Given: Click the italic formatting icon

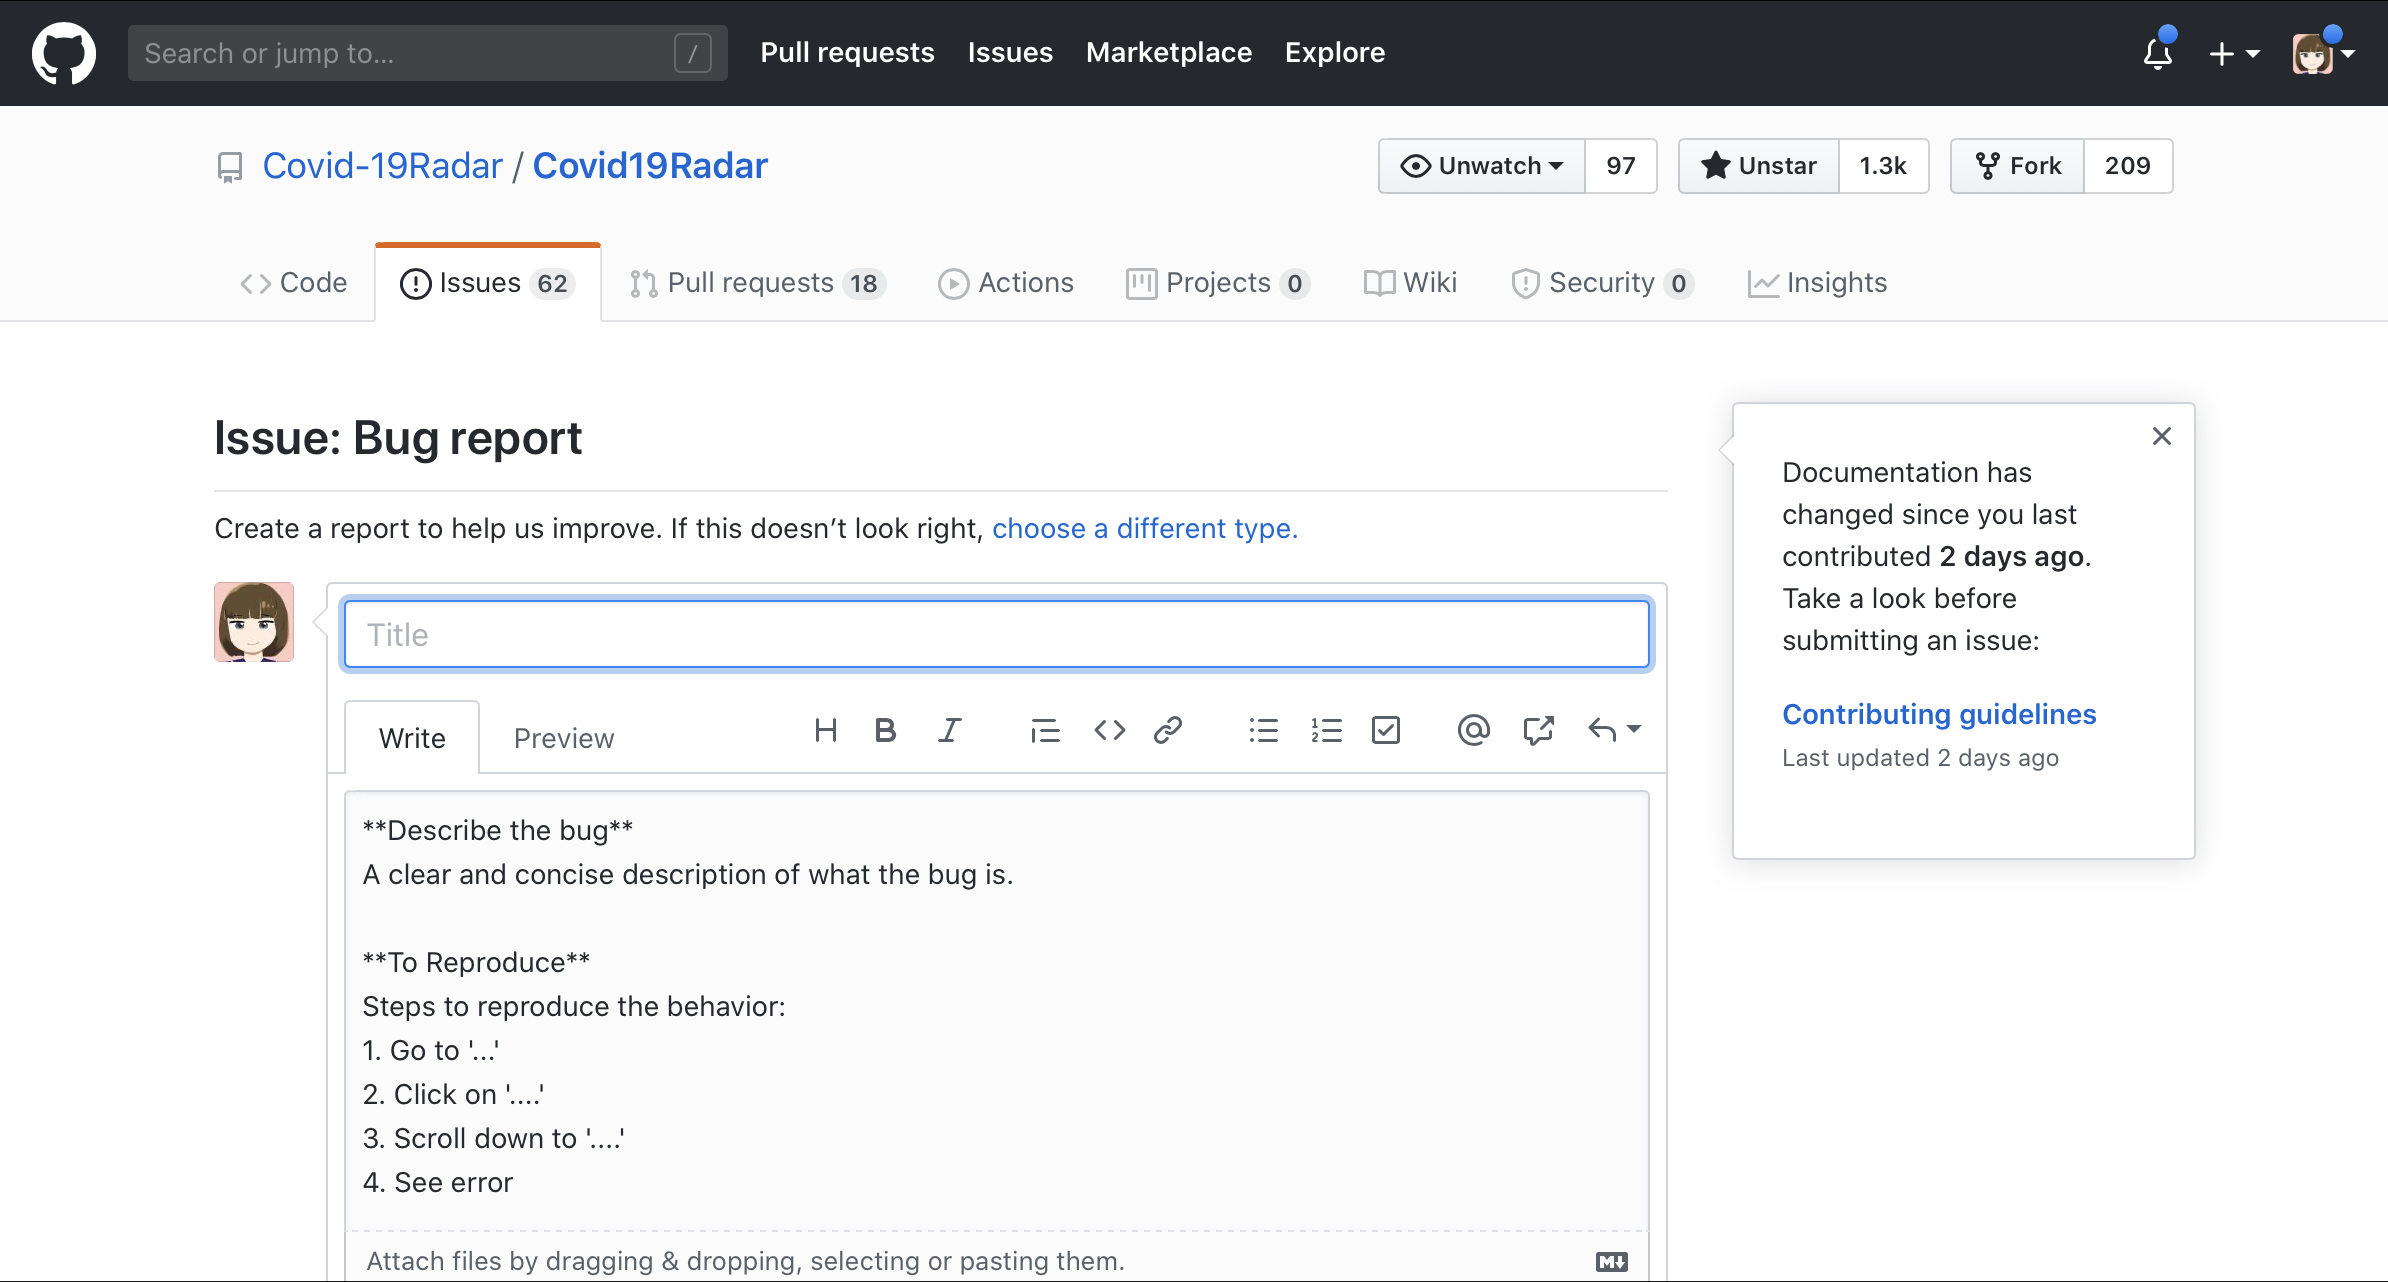Looking at the screenshot, I should tap(949, 731).
